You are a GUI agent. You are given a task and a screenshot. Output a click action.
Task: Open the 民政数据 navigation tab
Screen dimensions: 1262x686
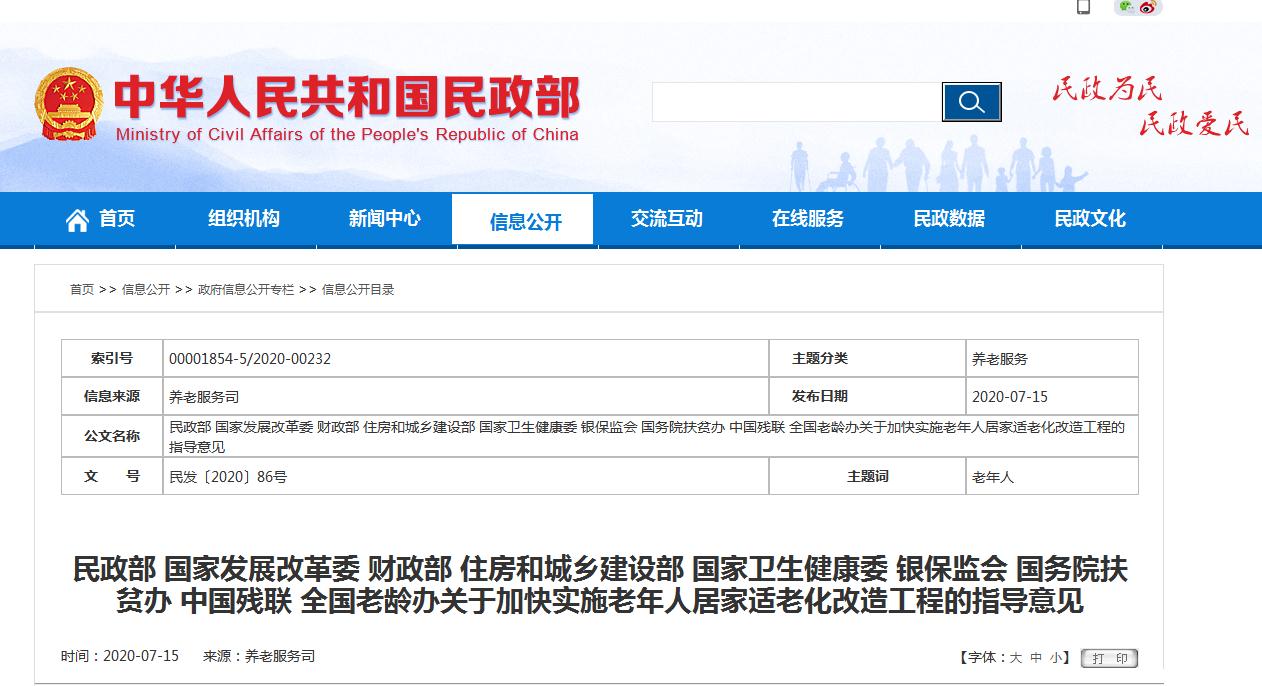[949, 219]
